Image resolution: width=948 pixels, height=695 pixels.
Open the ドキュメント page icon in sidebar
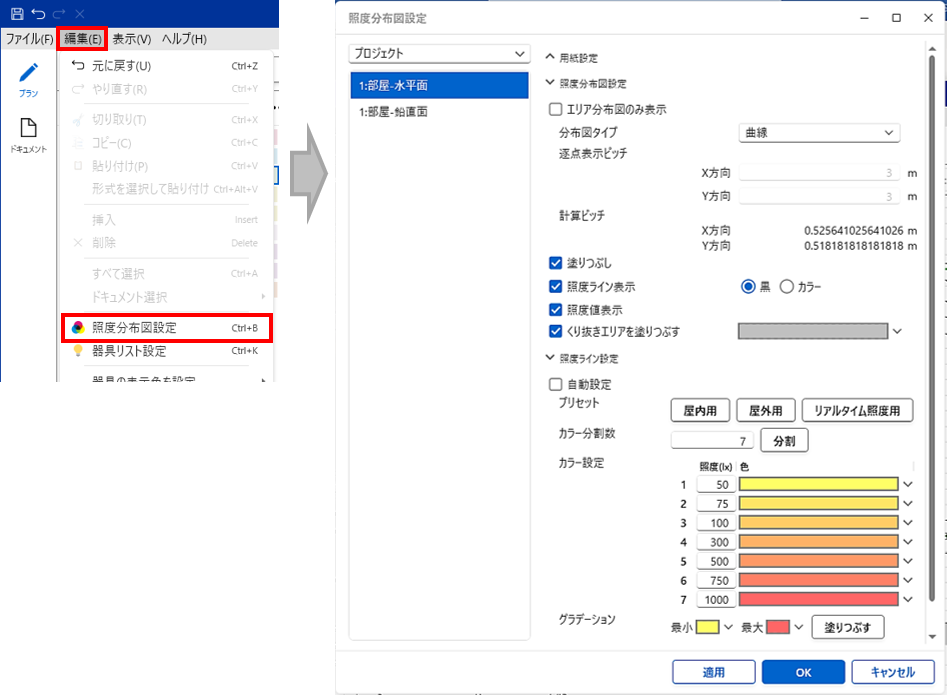click(x=29, y=128)
